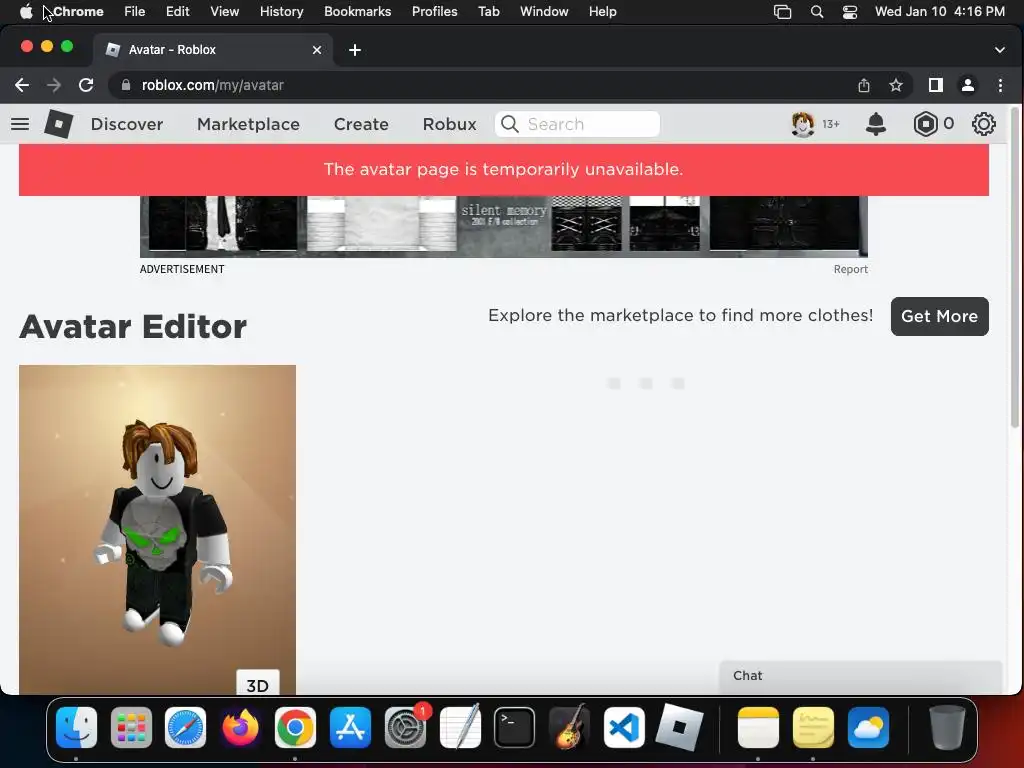The height and width of the screenshot is (768, 1024).
Task: Open the Roblox hamburger navigation menu
Action: [20, 124]
